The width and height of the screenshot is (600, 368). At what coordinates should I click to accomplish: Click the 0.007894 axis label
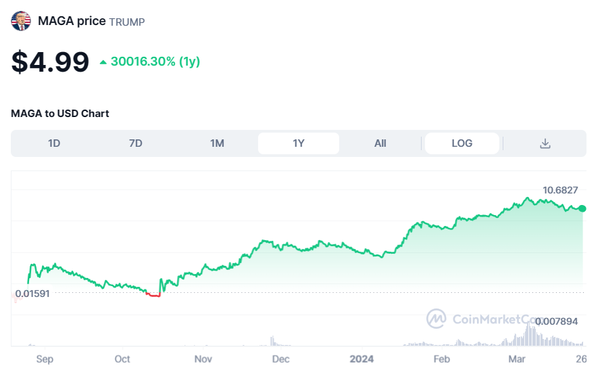point(556,321)
